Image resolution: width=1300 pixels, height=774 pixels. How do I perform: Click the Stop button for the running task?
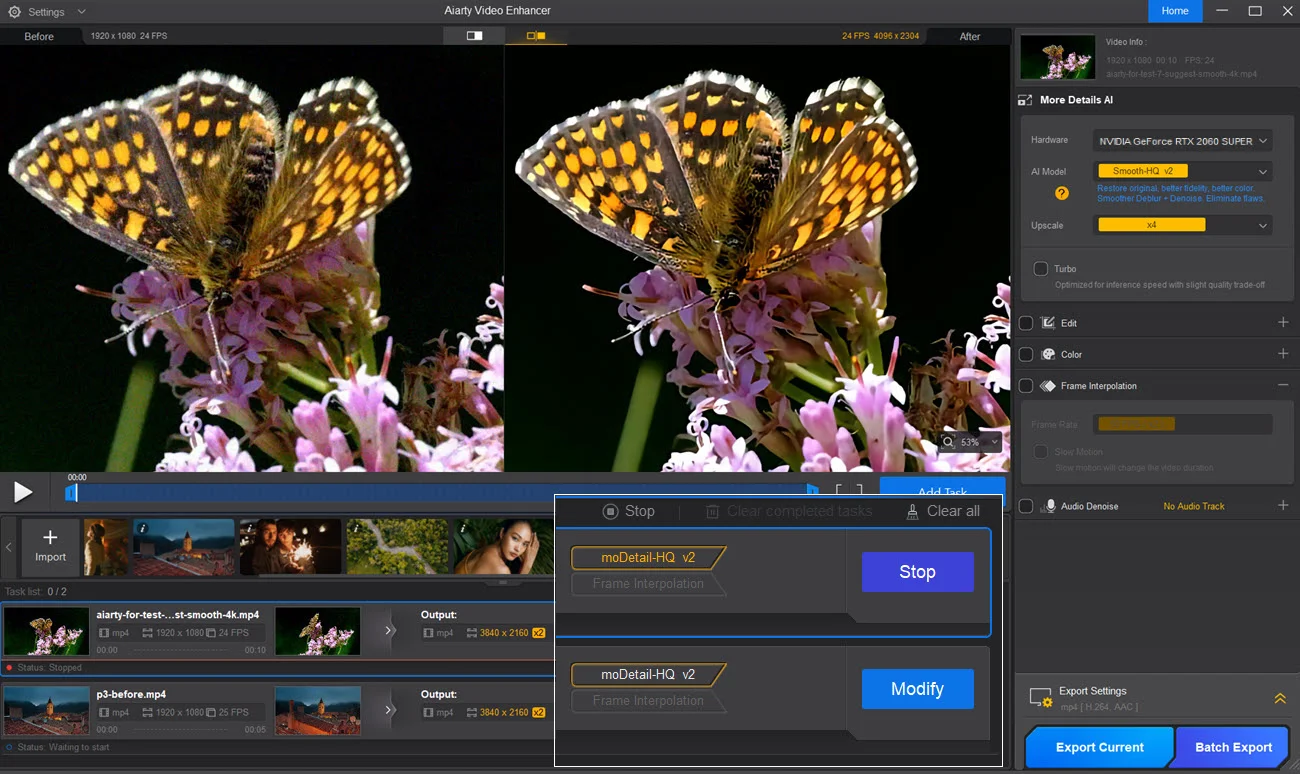(917, 571)
